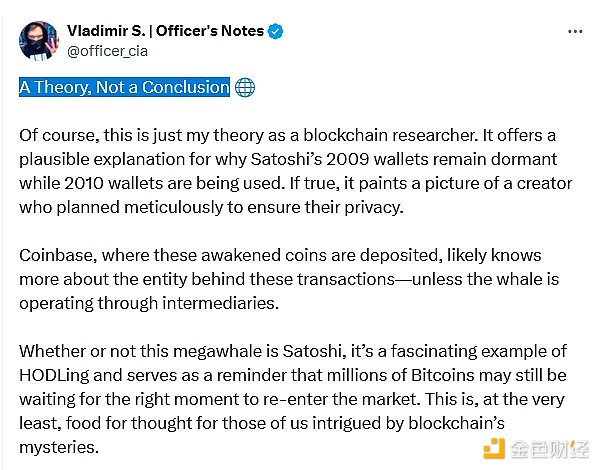Open Vladimir S. profile avatar
This screenshot has height=470, width=600.
coord(37,39)
